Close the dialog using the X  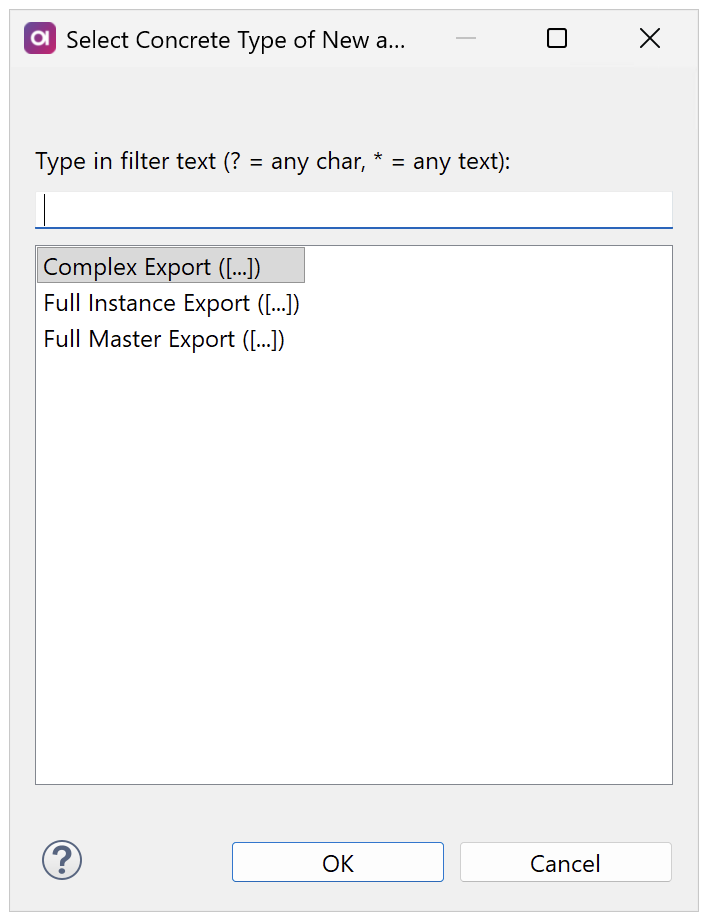pyautogui.click(x=649, y=38)
